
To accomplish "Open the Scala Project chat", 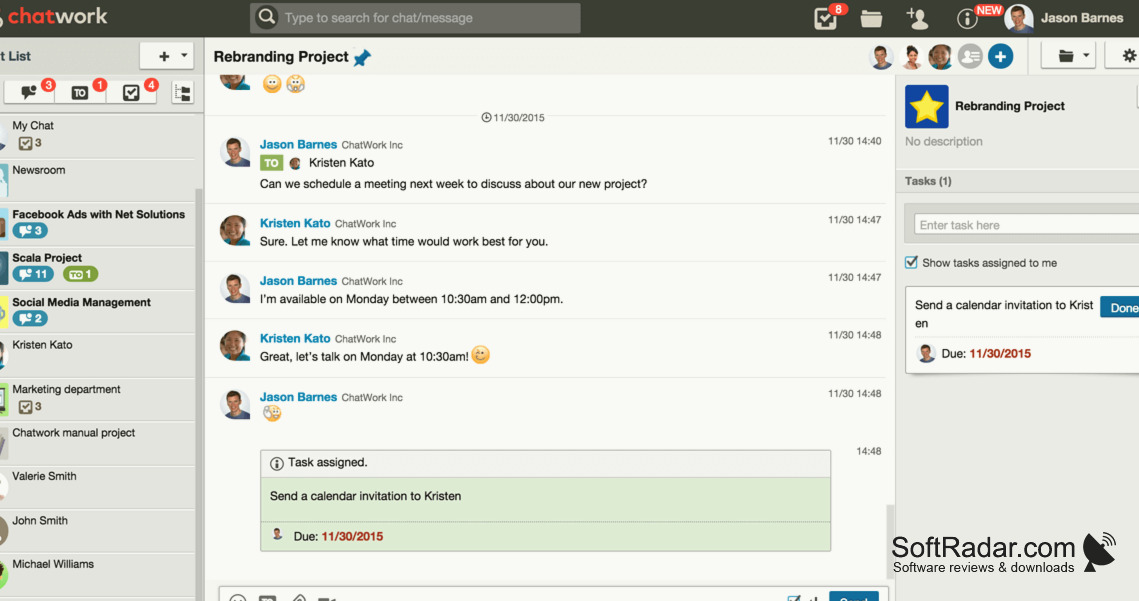I will 98,267.
